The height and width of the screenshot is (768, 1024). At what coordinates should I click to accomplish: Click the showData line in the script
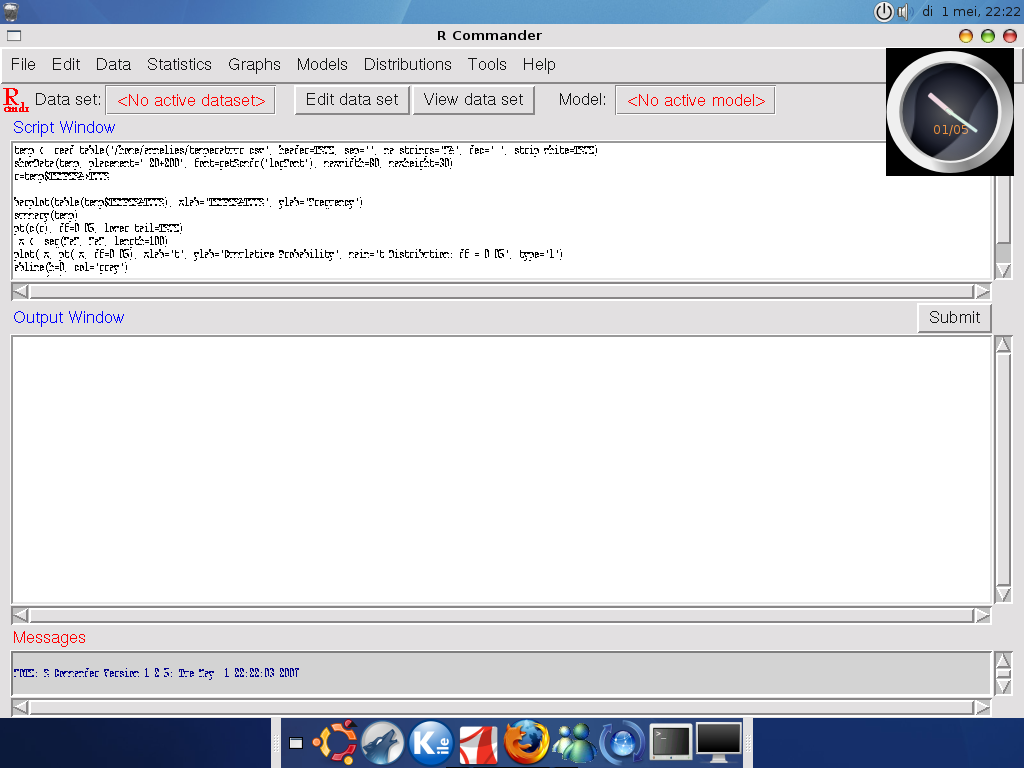click(233, 163)
